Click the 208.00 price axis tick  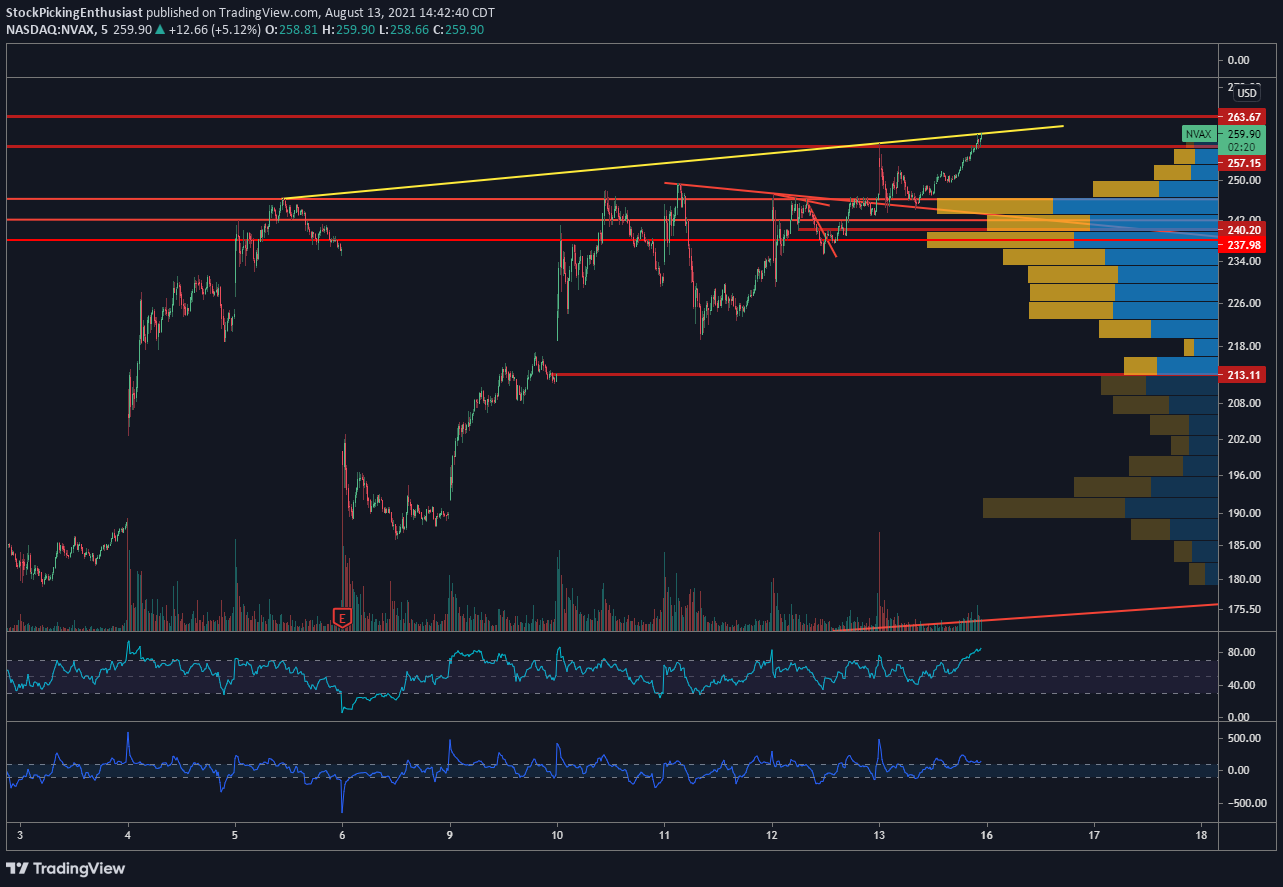pyautogui.click(x=1243, y=403)
